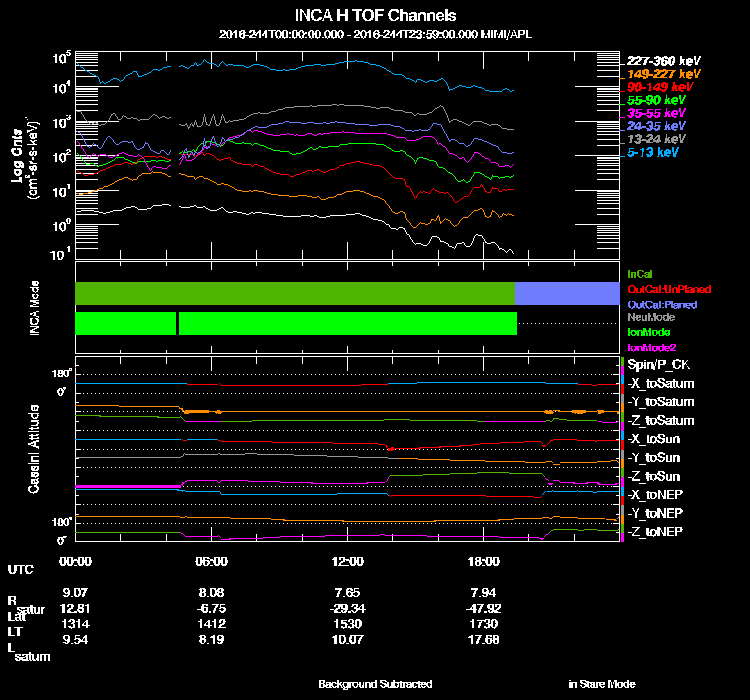
Task: Click the OutCal:Planed legend entry
Action: [x=662, y=305]
